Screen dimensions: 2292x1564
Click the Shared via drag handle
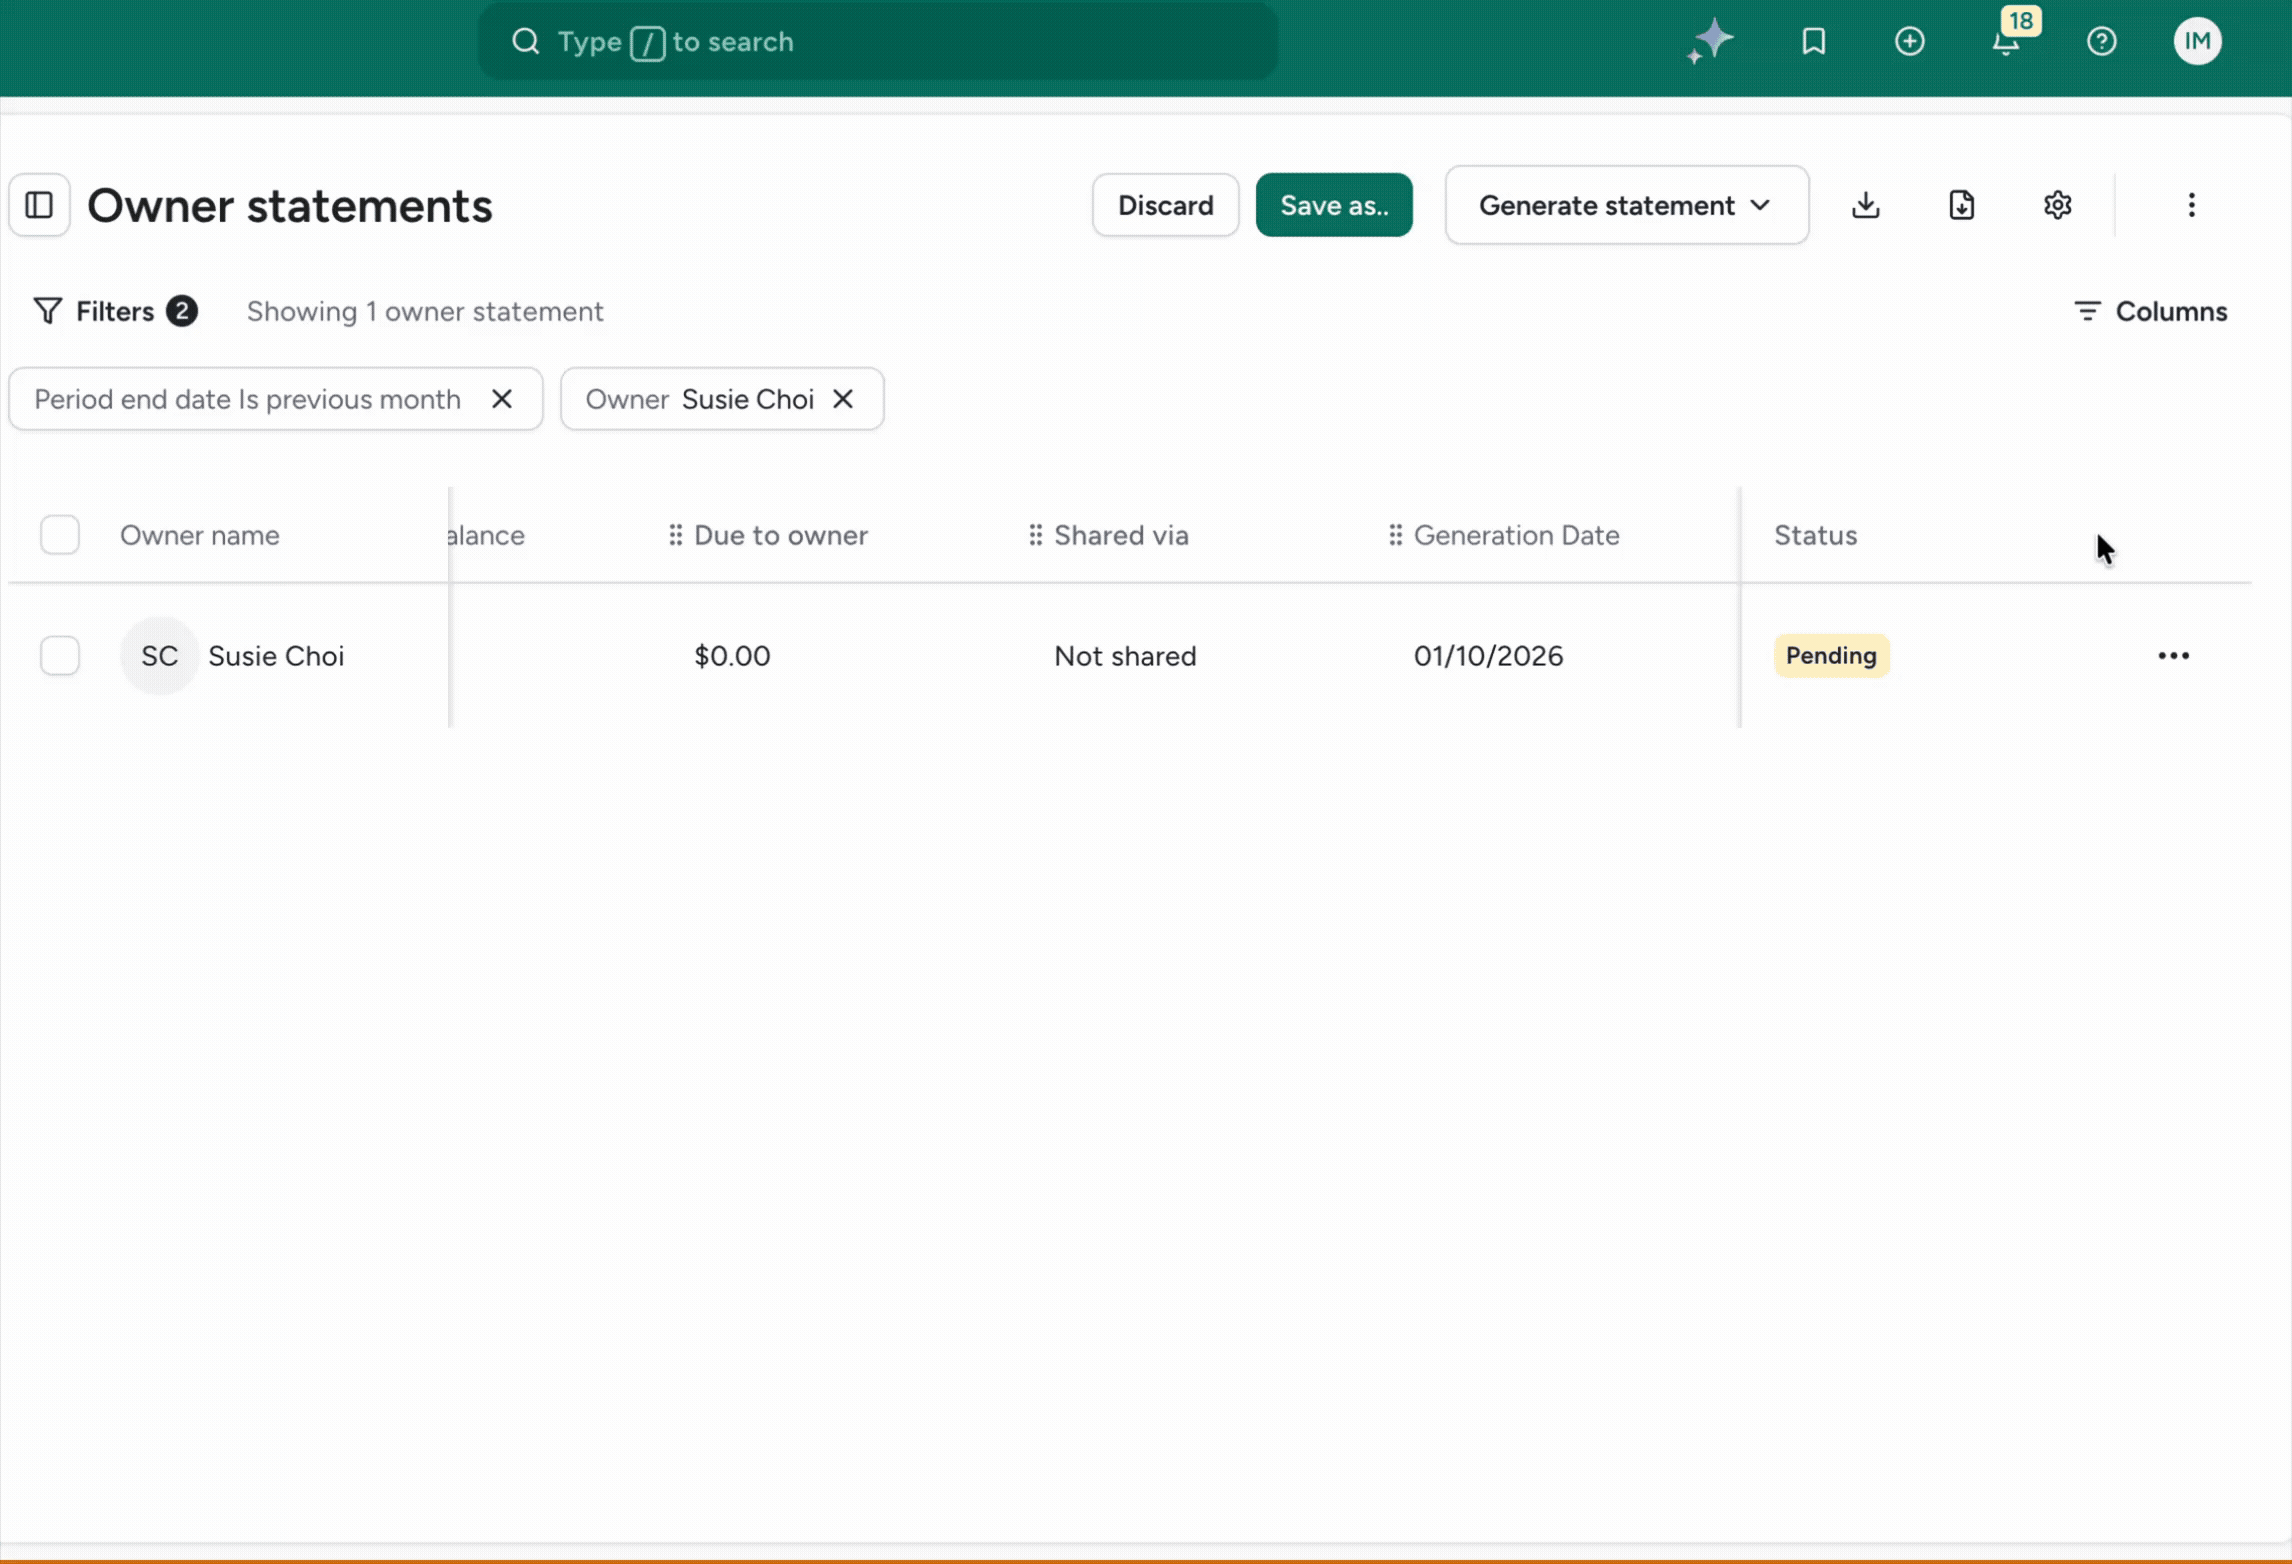[x=1036, y=535]
